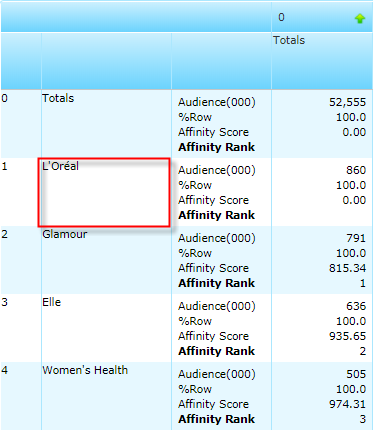Click Glamour affinity score 815.34
The width and height of the screenshot is (373, 430).
click(347, 268)
